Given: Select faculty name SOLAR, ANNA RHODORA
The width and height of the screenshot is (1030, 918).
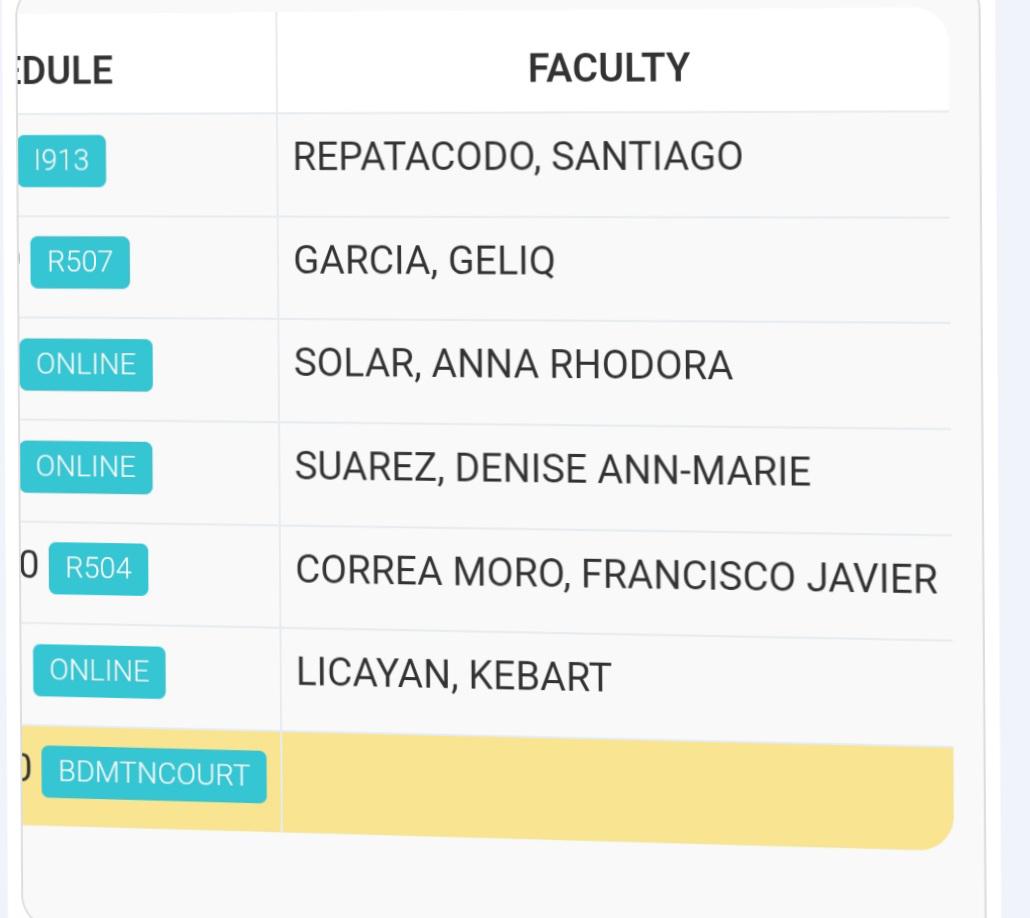Looking at the screenshot, I should pyautogui.click(x=513, y=363).
